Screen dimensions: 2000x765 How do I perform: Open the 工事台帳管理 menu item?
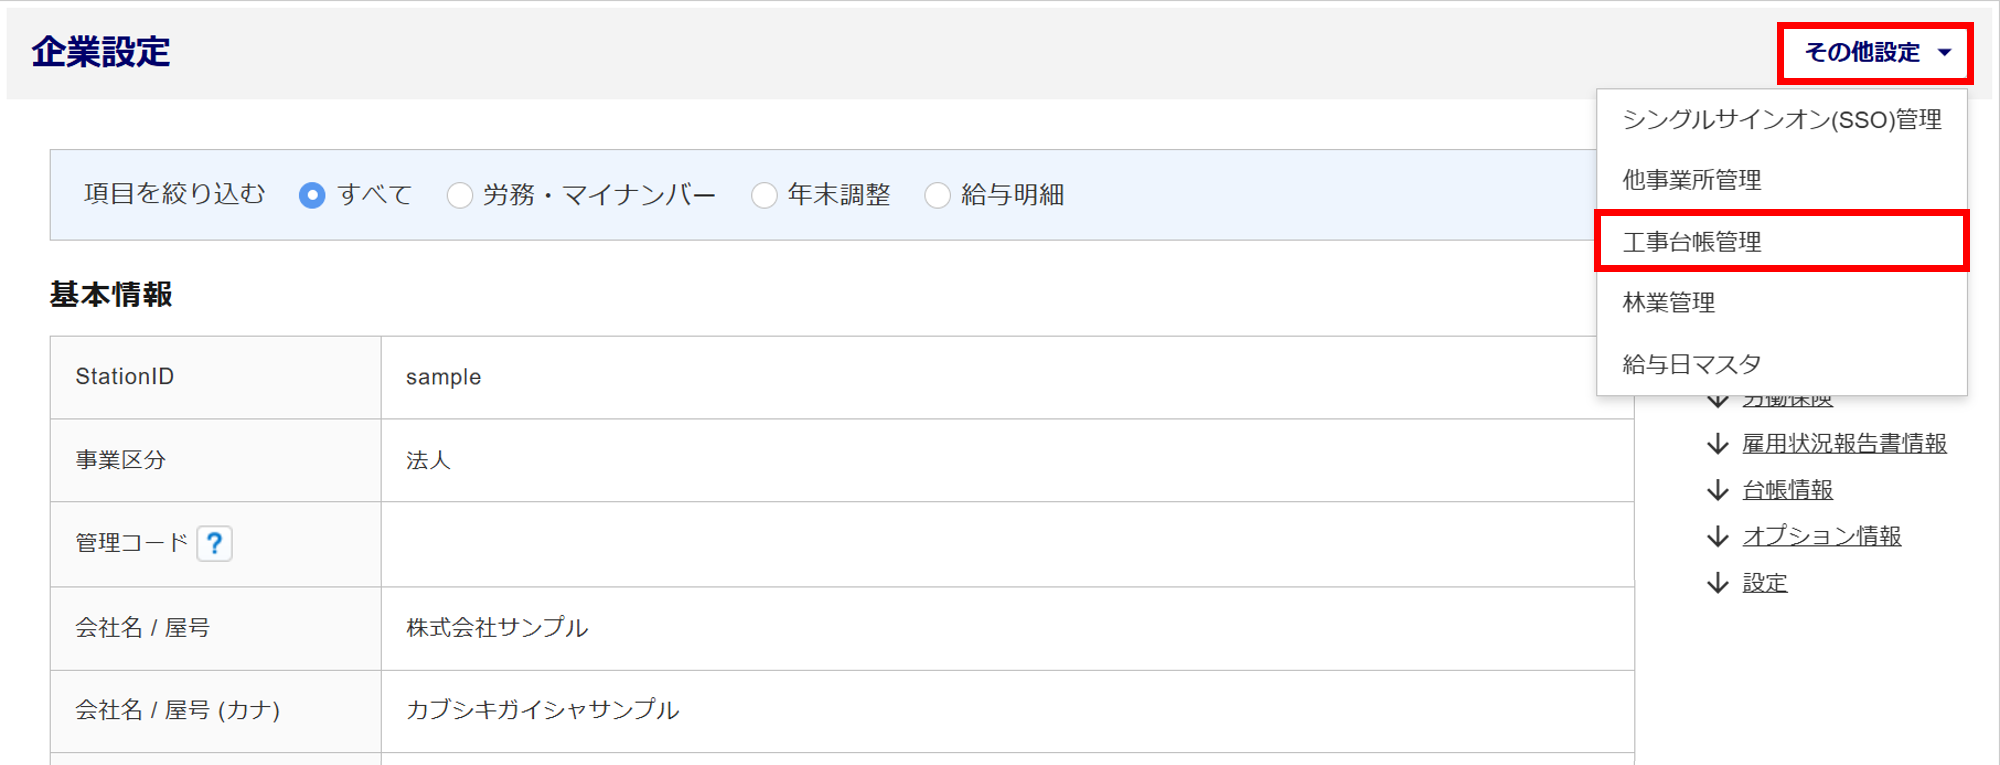(x=1692, y=242)
